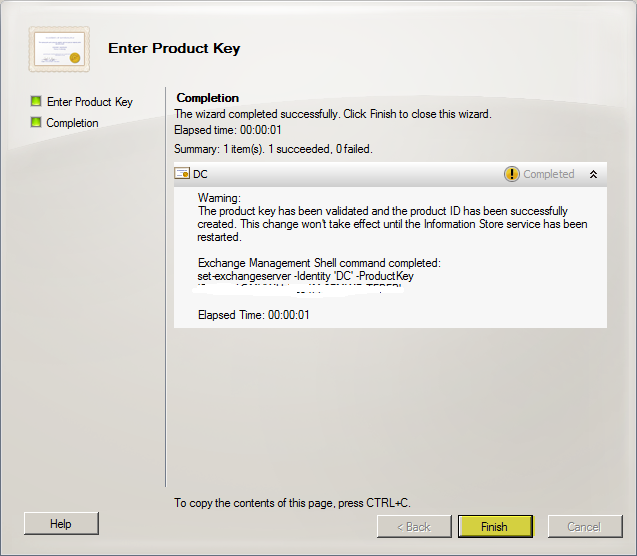Viewport: 637px width, 556px height.
Task: Click the set-exchangeserver command line text
Action: 306,276
